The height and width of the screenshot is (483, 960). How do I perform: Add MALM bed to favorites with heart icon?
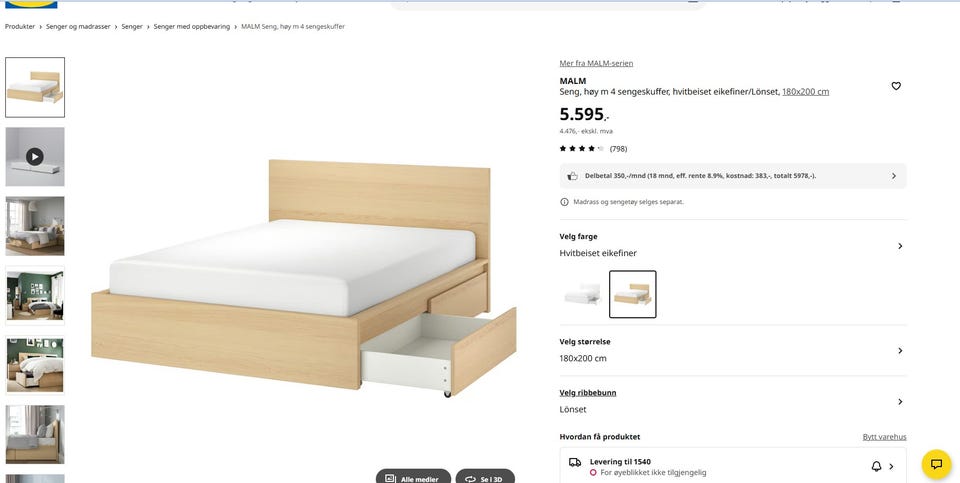click(896, 86)
